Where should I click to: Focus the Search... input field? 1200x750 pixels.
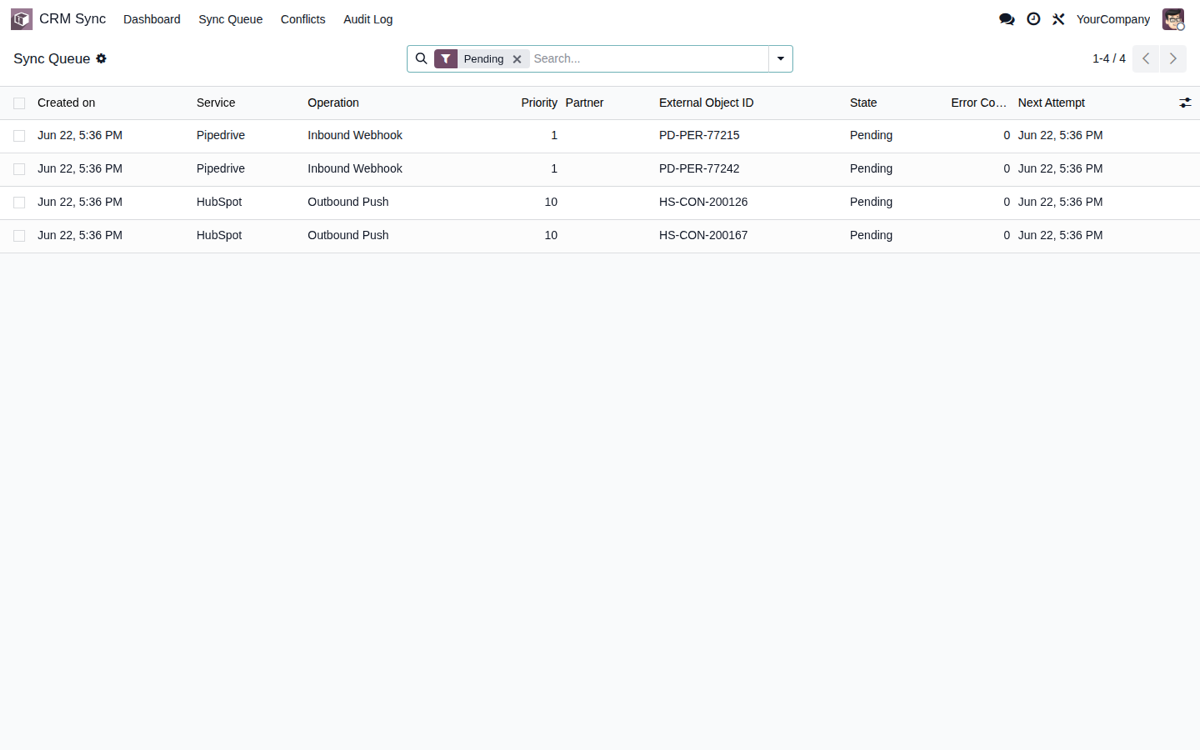648,59
